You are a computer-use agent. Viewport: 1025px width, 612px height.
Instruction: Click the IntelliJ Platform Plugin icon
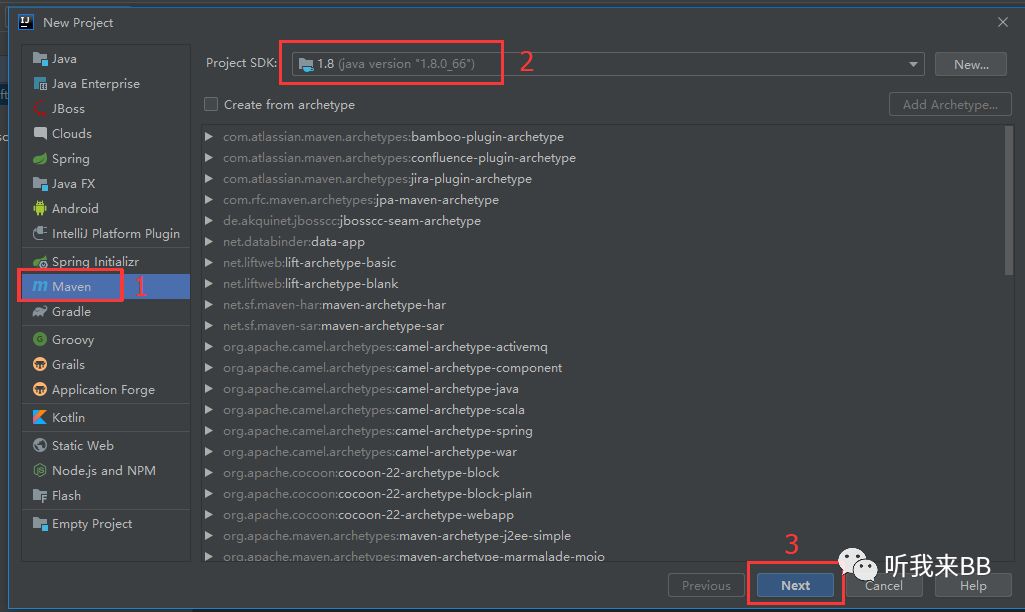(x=40, y=233)
